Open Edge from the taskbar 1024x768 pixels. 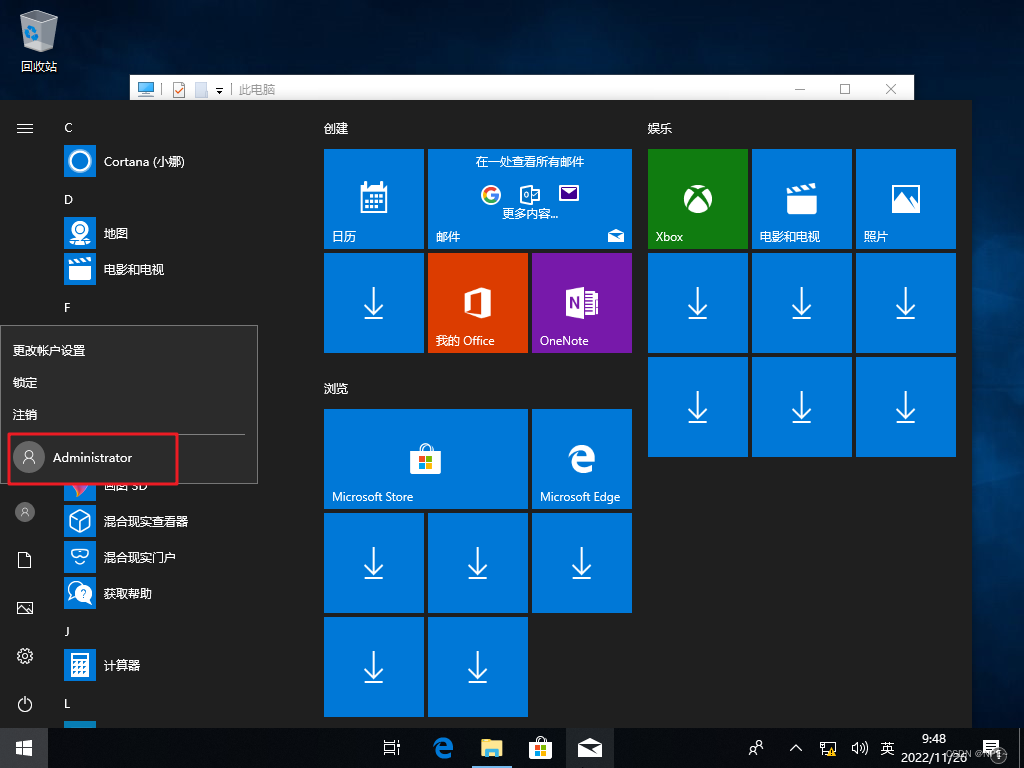pos(444,748)
